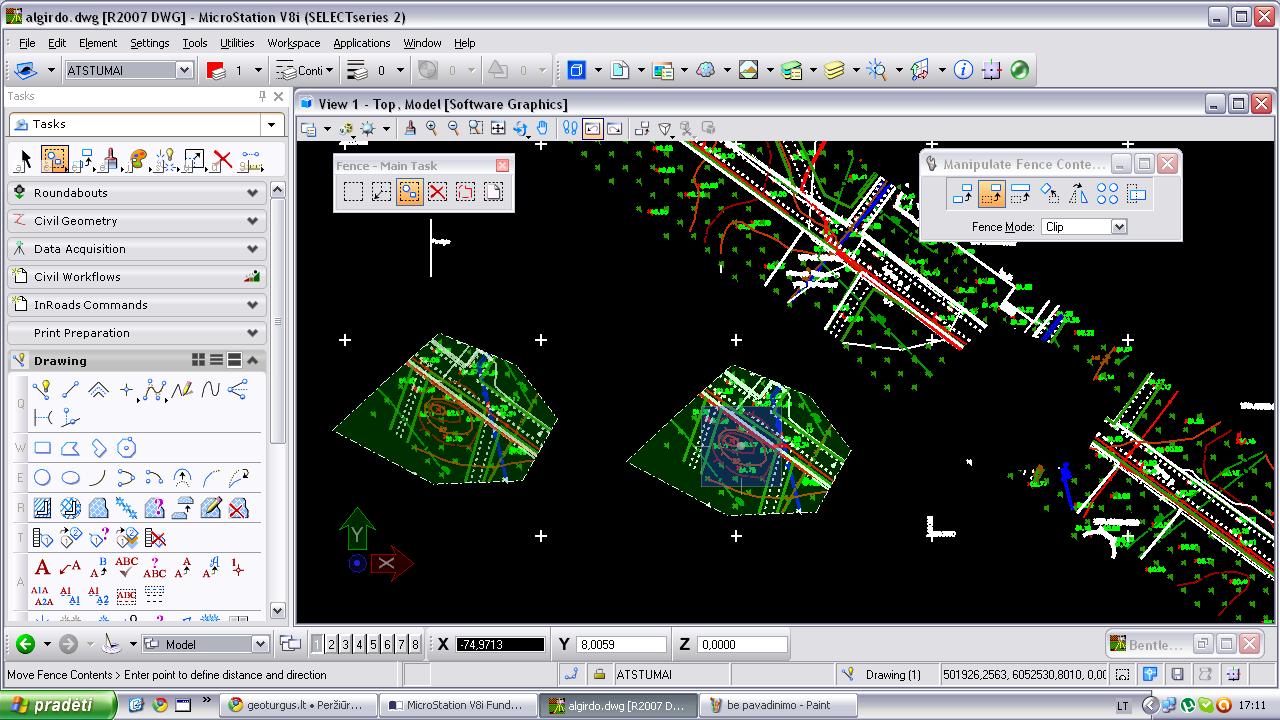Open the Model dropdown in bottom bar
The height and width of the screenshot is (720, 1280).
(x=260, y=644)
